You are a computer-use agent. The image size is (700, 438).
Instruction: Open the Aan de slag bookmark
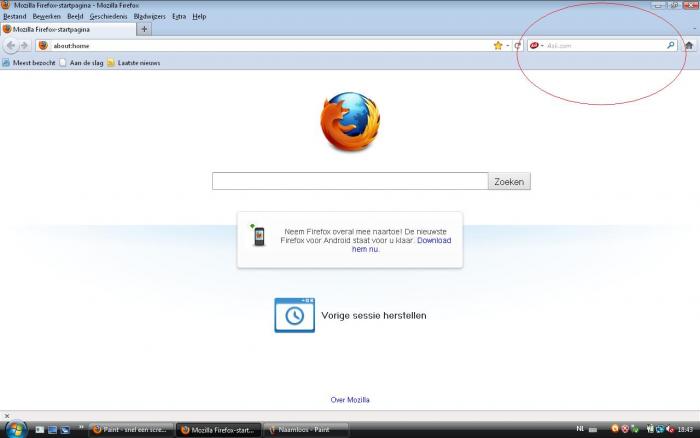click(81, 63)
